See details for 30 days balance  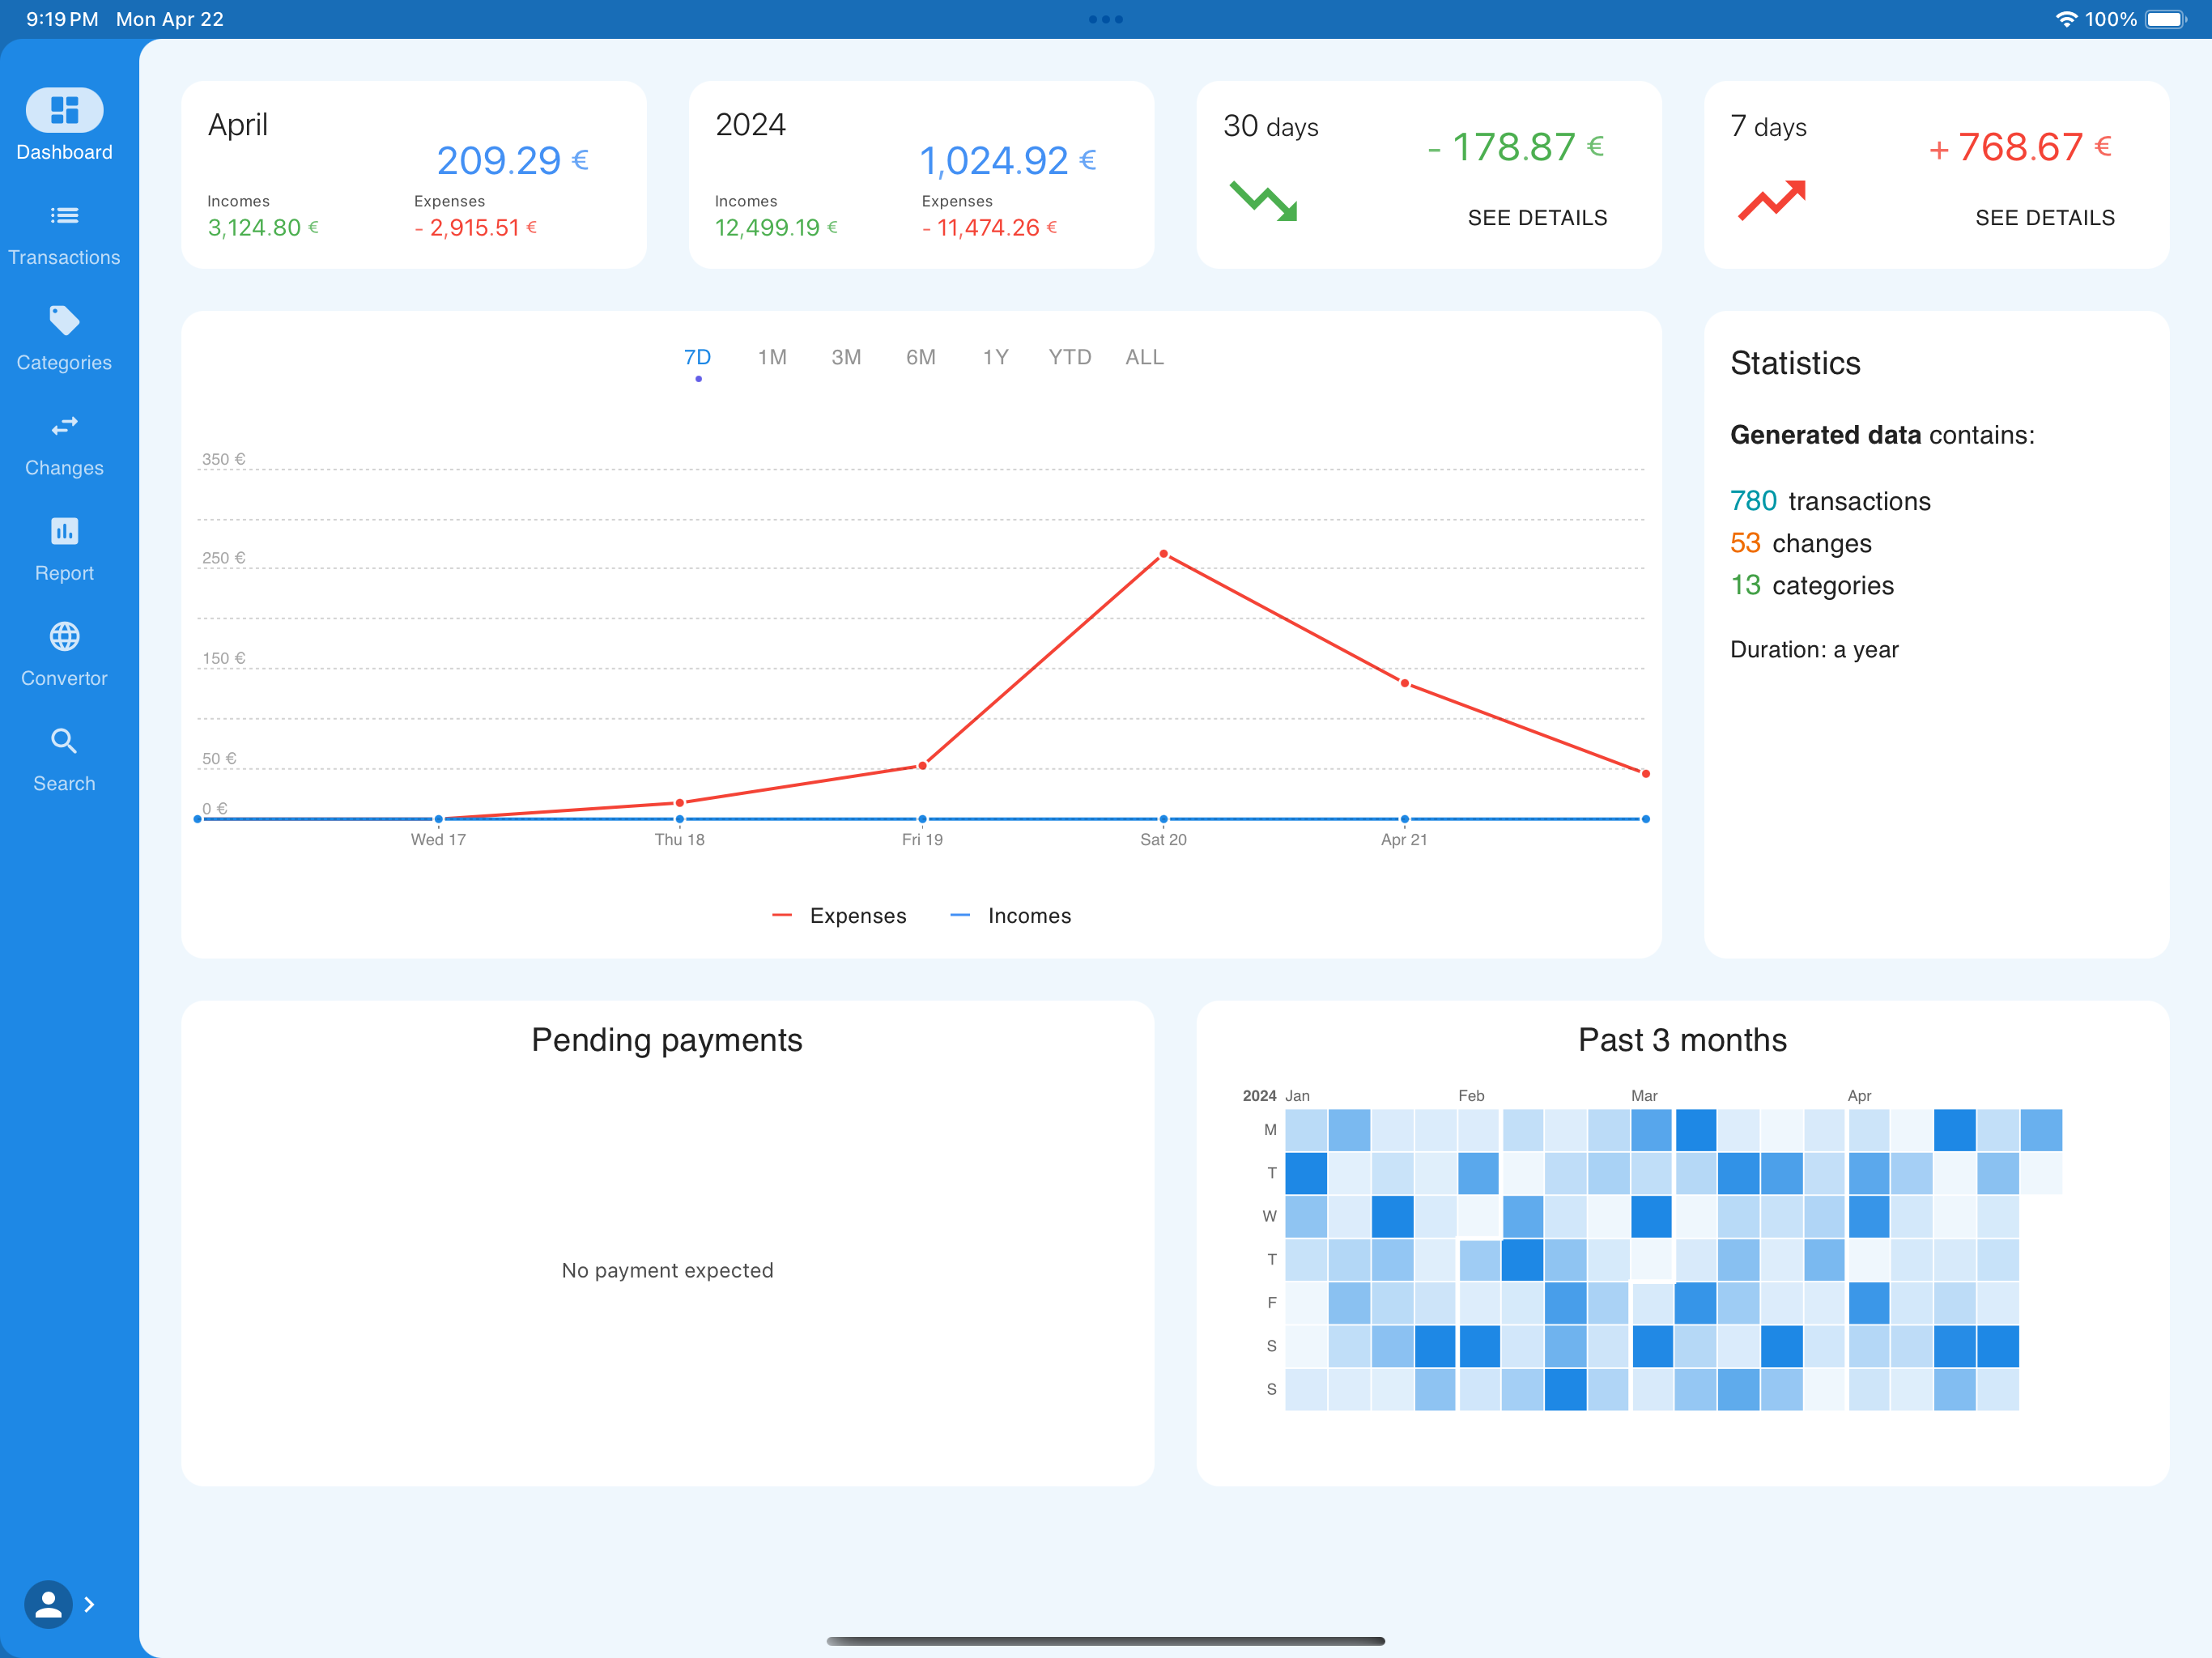[1537, 218]
